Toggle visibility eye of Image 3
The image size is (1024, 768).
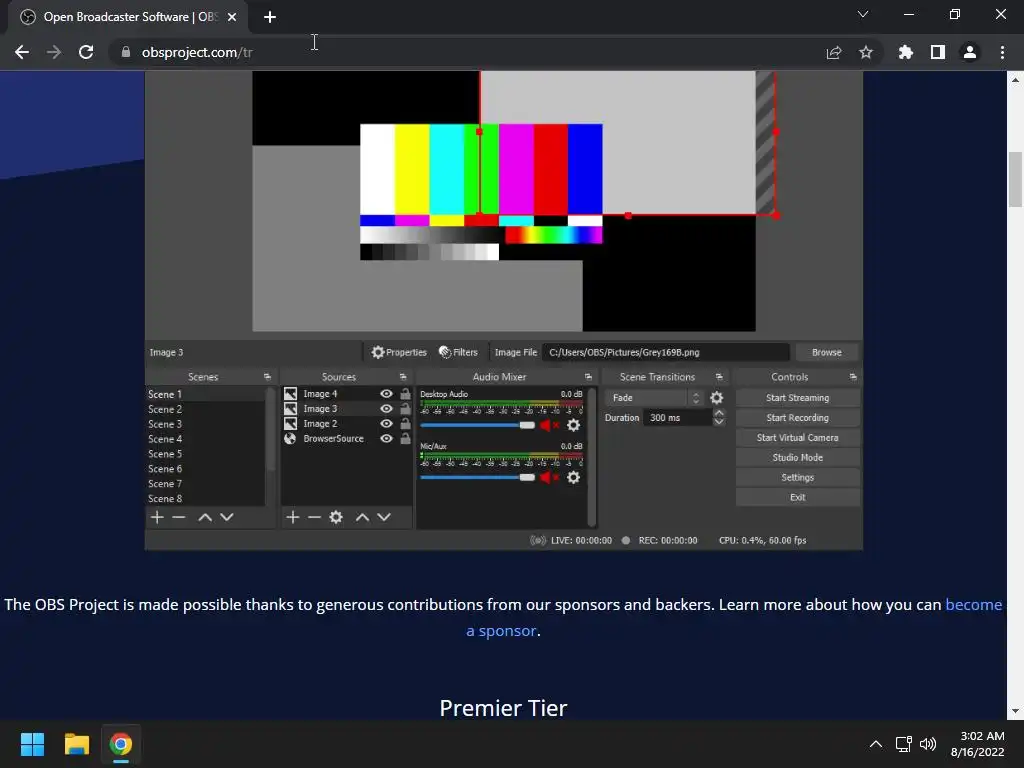click(387, 409)
